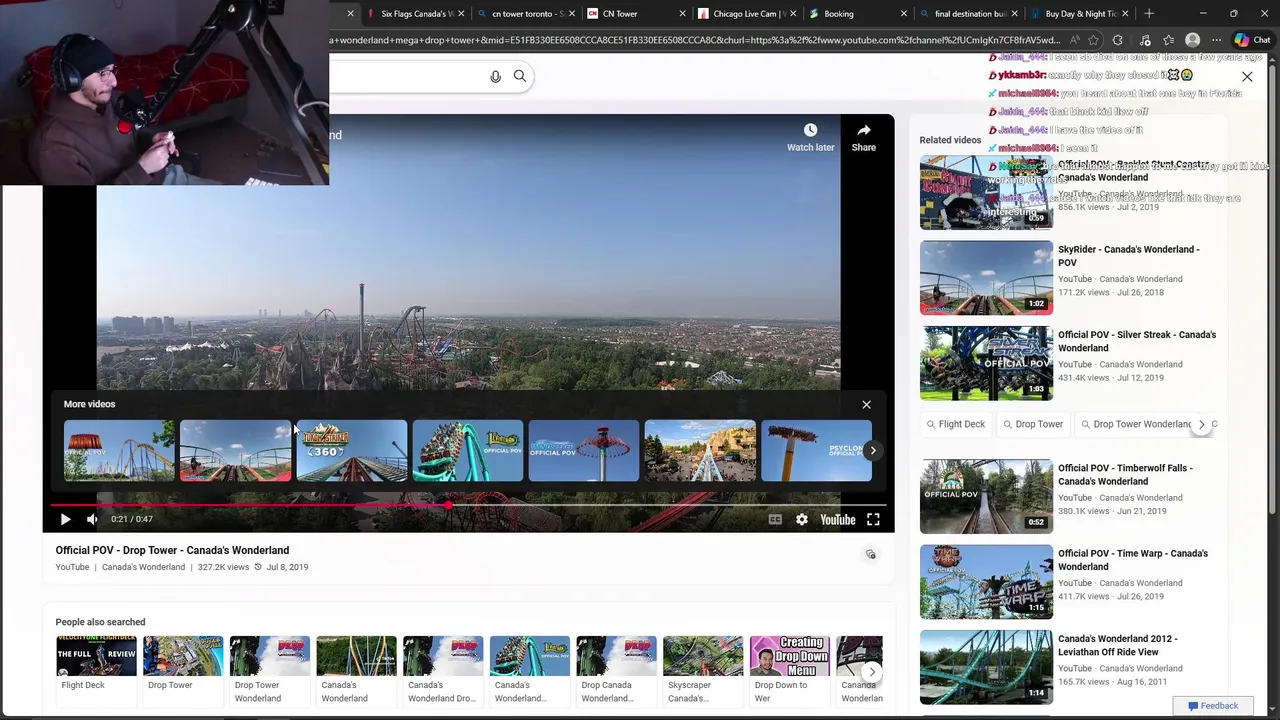Click the Share arrow icon on video

(x=864, y=130)
